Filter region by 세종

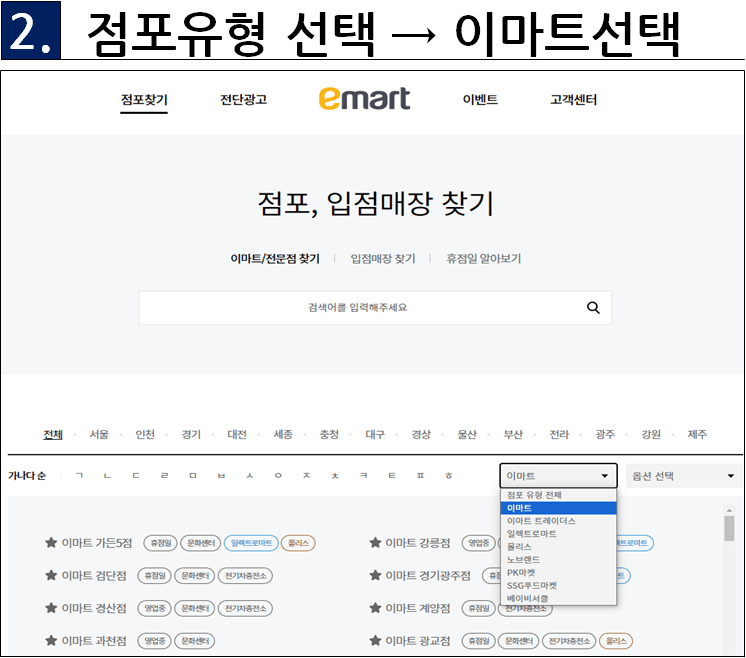[283, 434]
